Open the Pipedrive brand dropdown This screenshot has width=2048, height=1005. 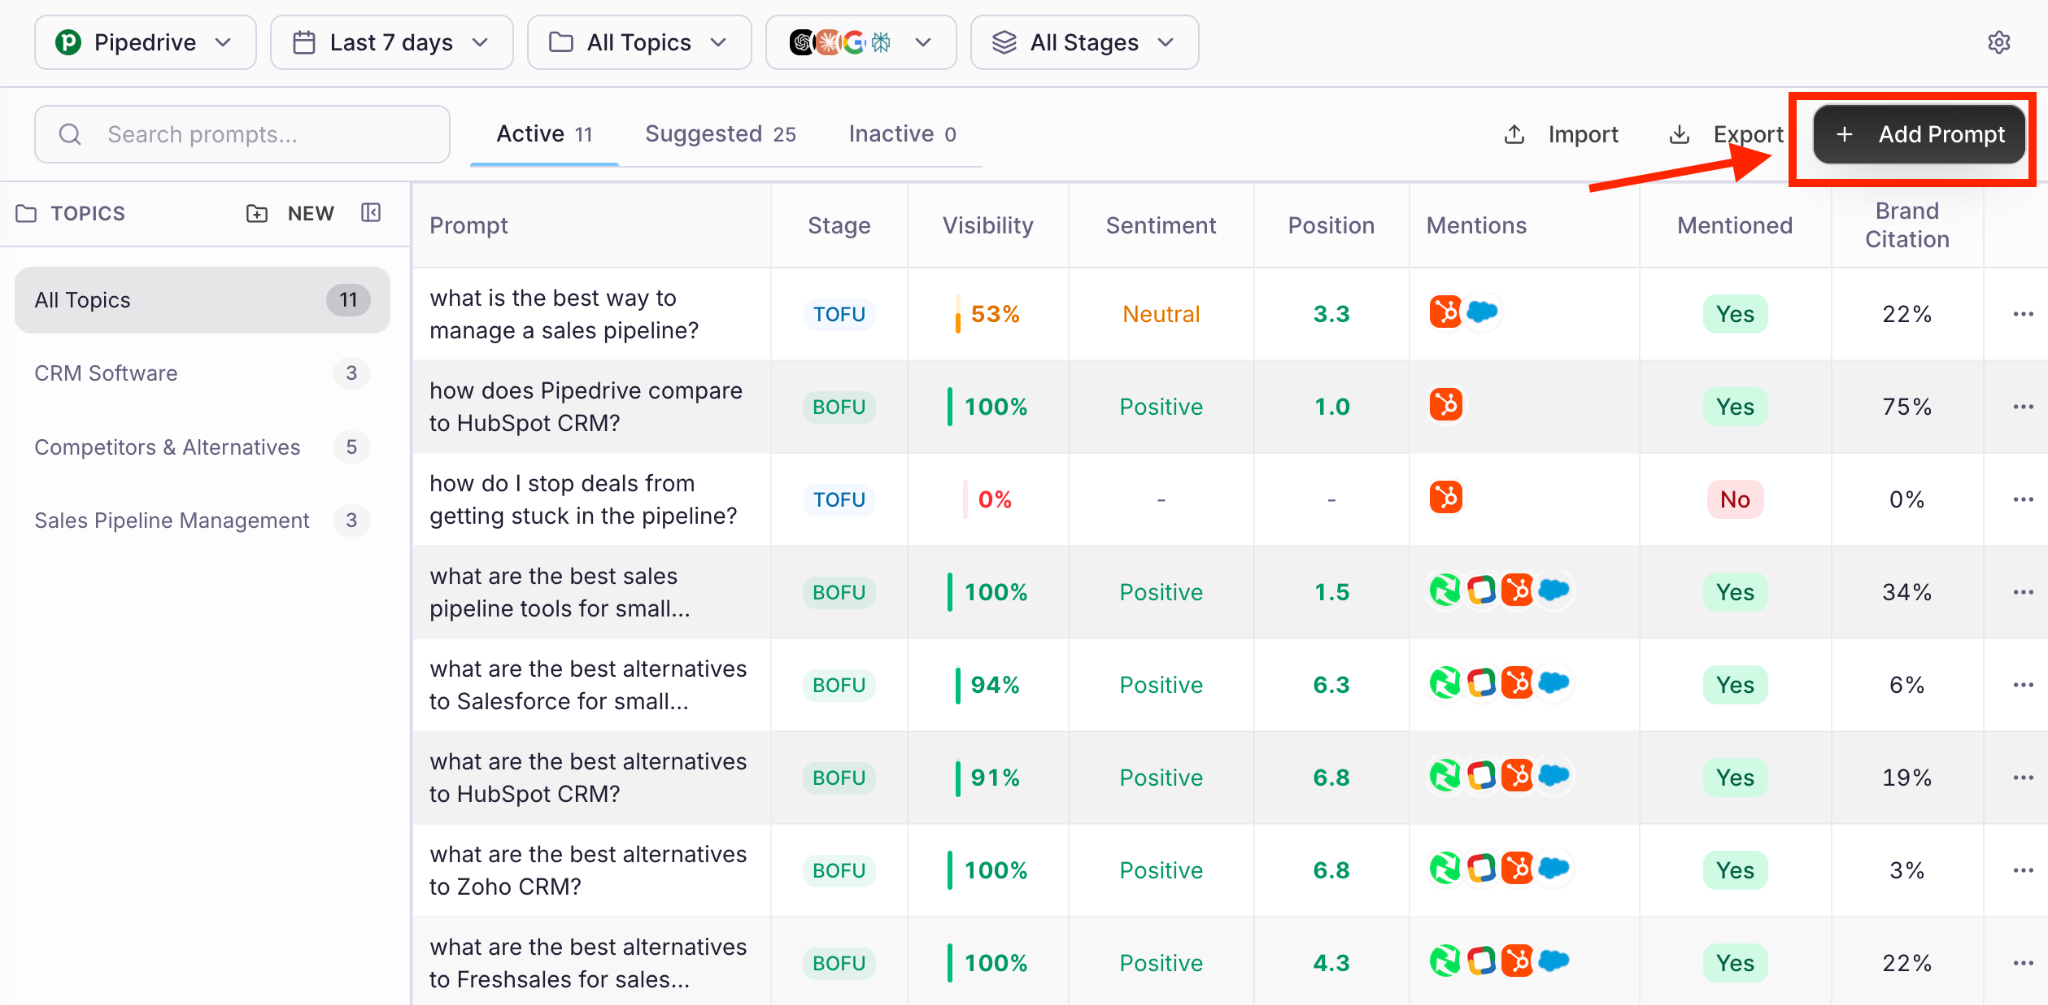145,42
